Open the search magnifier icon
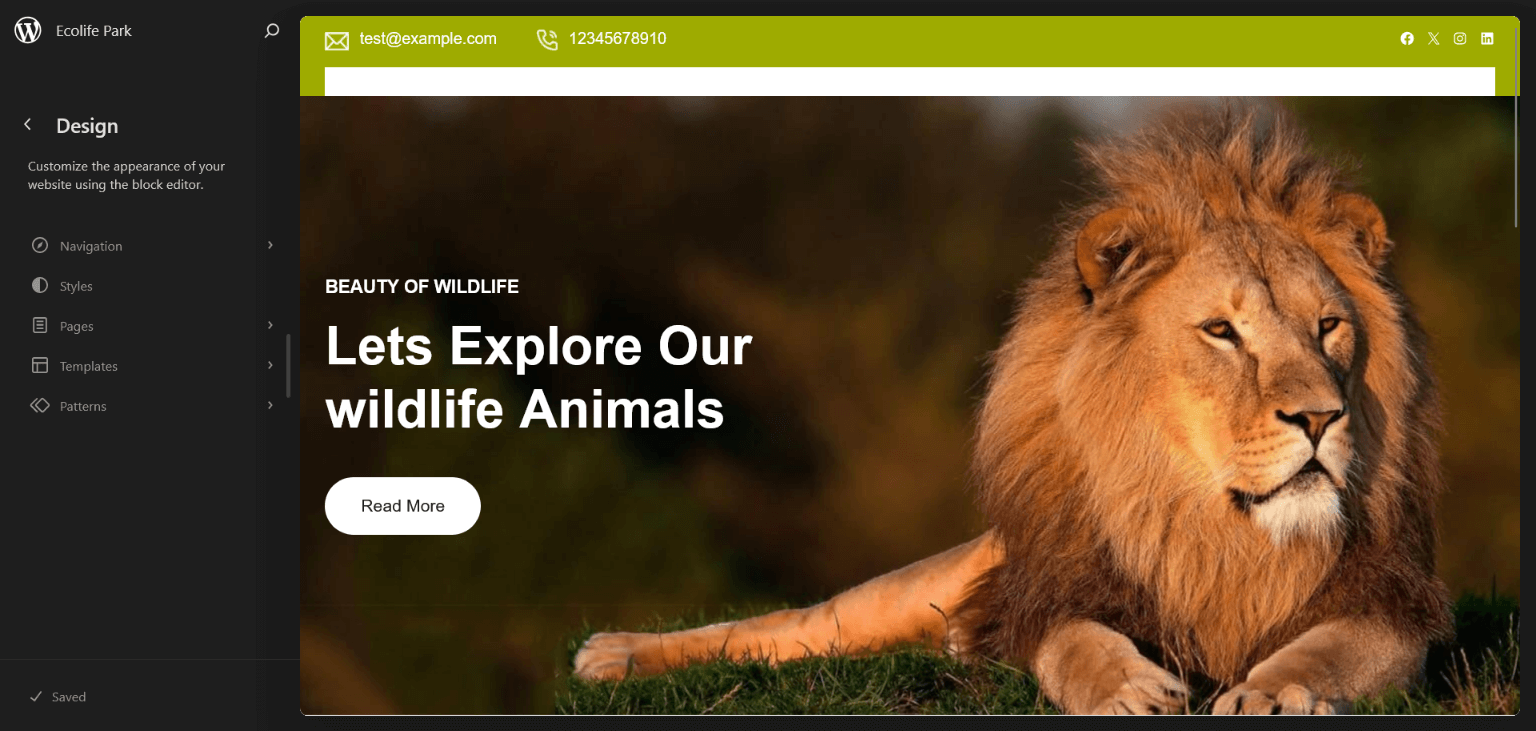Image resolution: width=1536 pixels, height=731 pixels. pyautogui.click(x=271, y=31)
